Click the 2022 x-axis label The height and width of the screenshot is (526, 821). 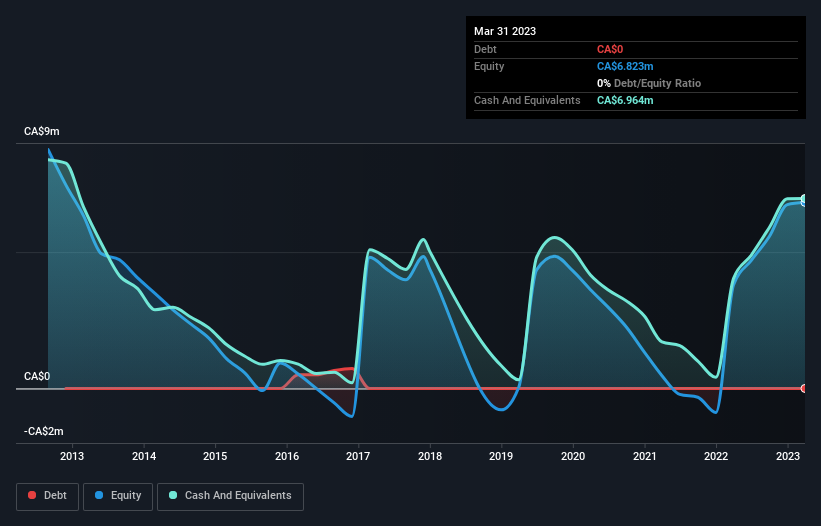(716, 456)
